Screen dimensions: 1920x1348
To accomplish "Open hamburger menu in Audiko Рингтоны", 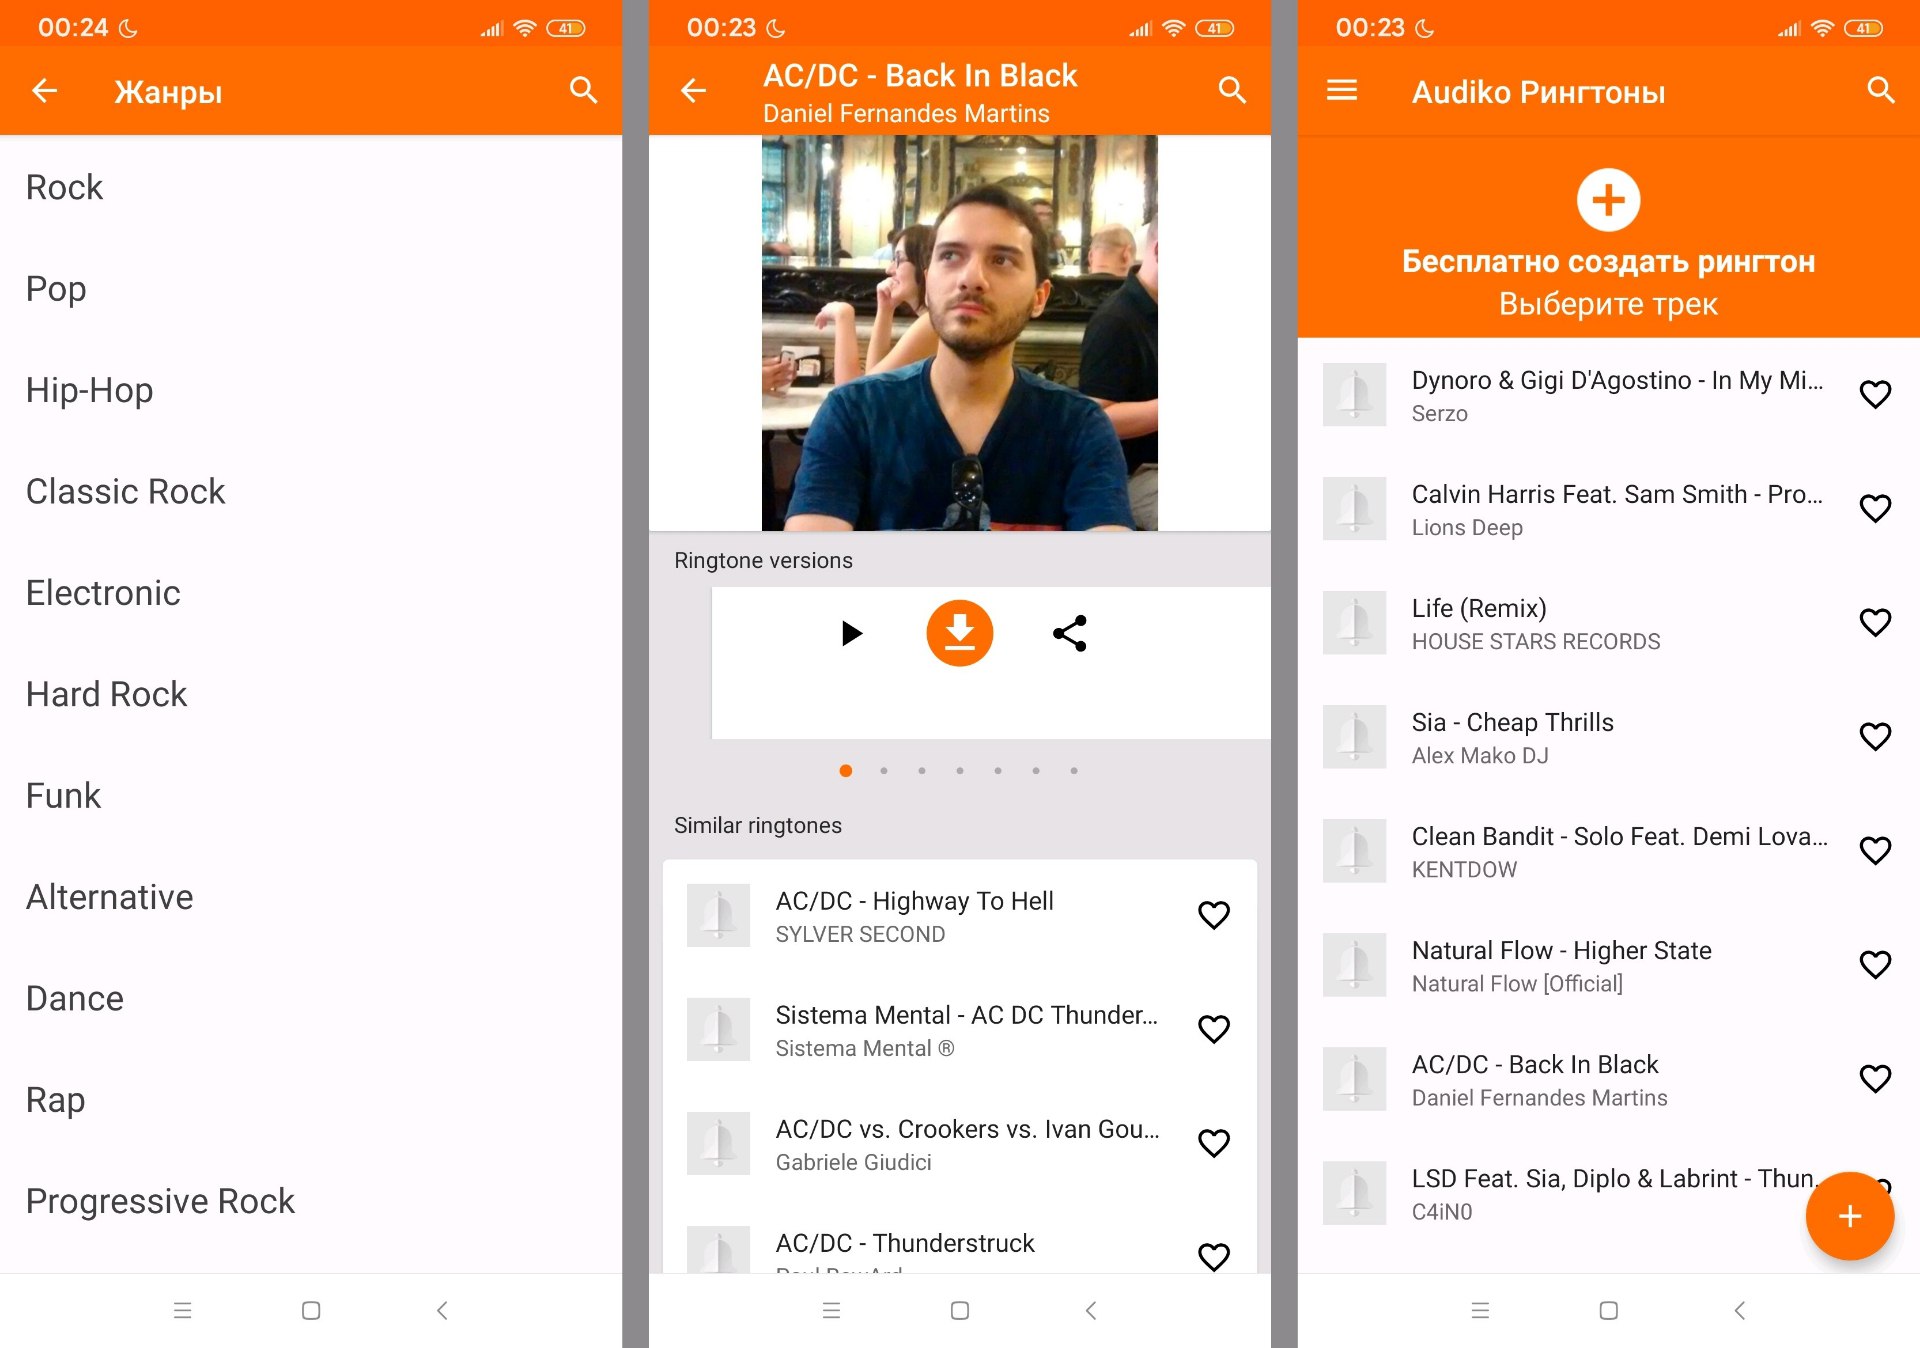I will 1341,91.
